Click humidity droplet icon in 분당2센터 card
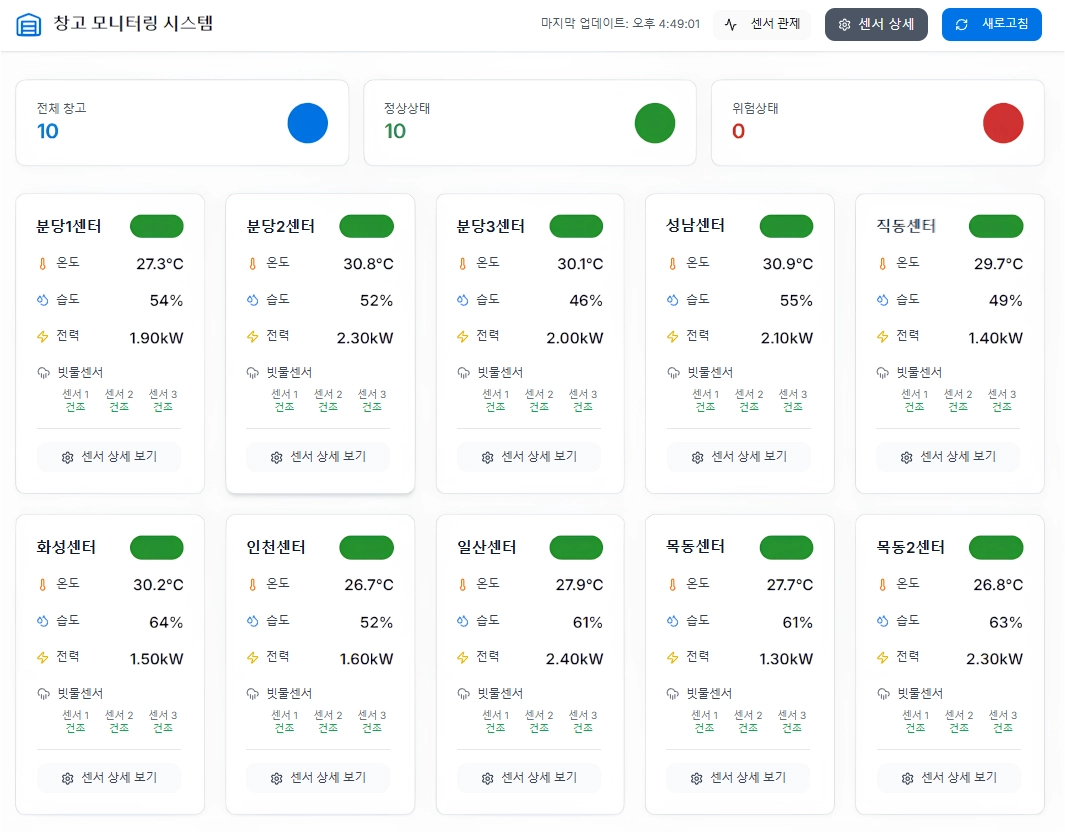The image size is (1065, 832). click(x=253, y=300)
